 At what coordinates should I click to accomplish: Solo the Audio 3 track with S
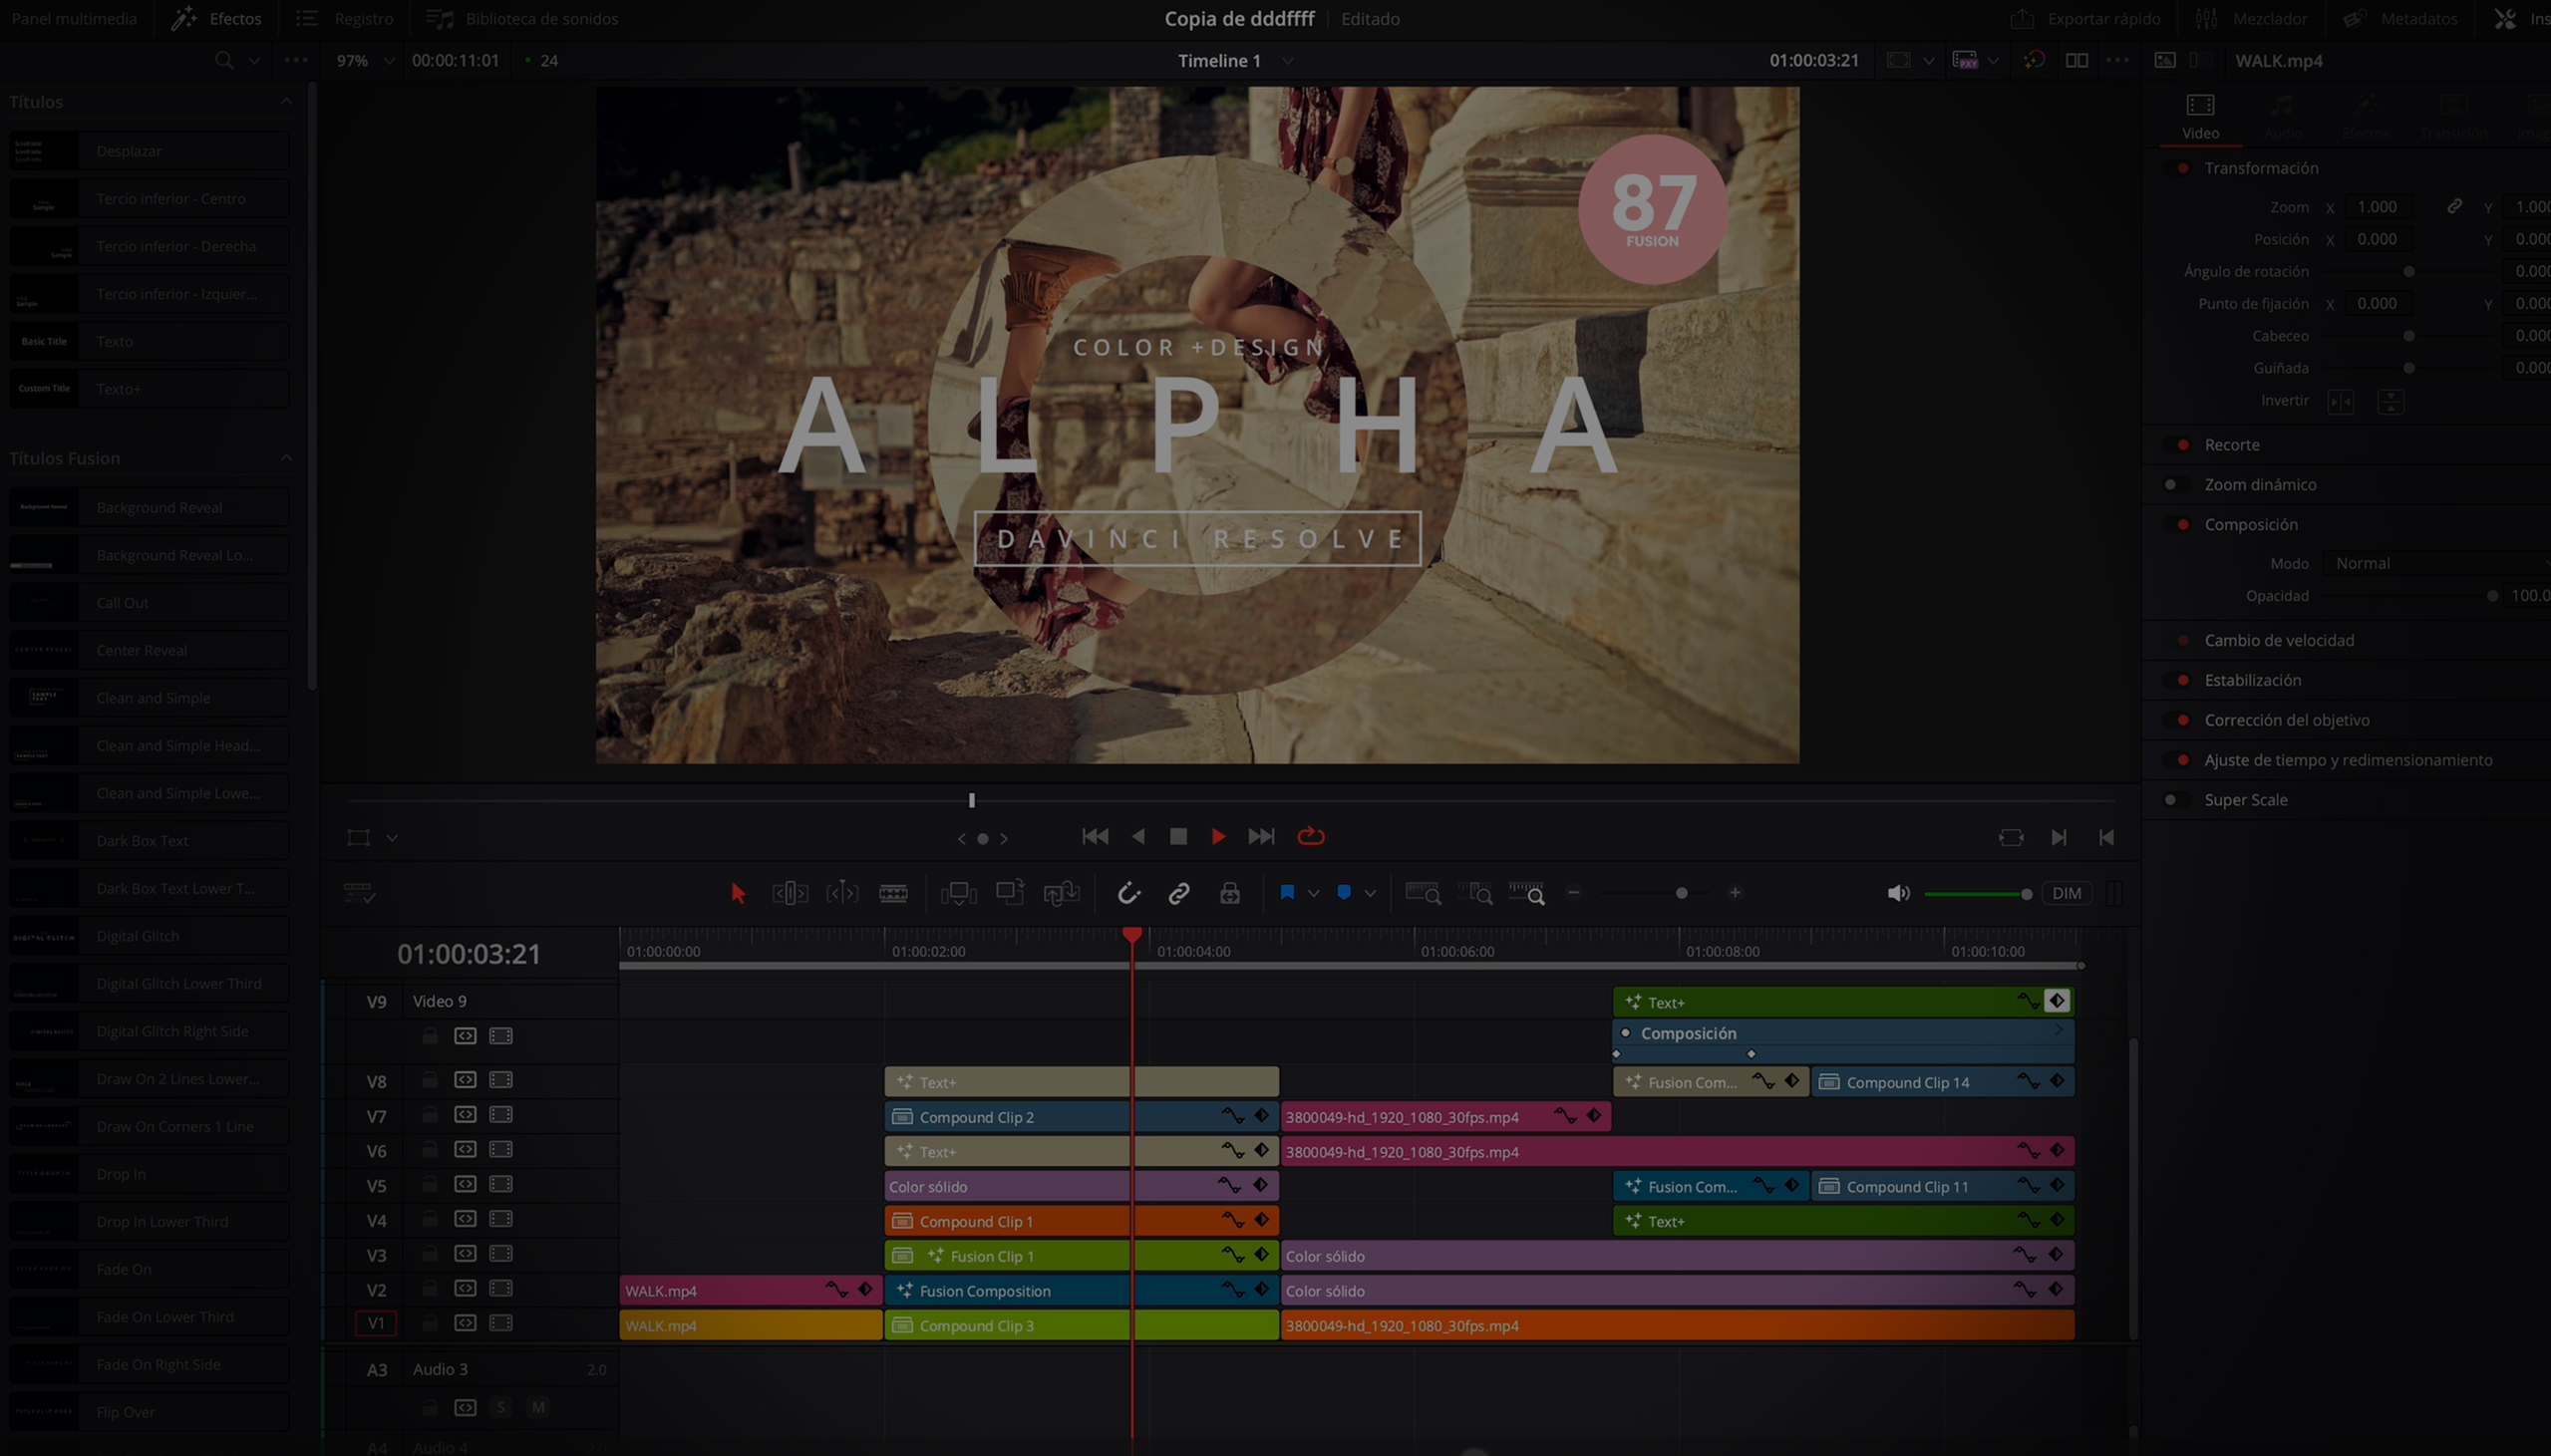501,1408
